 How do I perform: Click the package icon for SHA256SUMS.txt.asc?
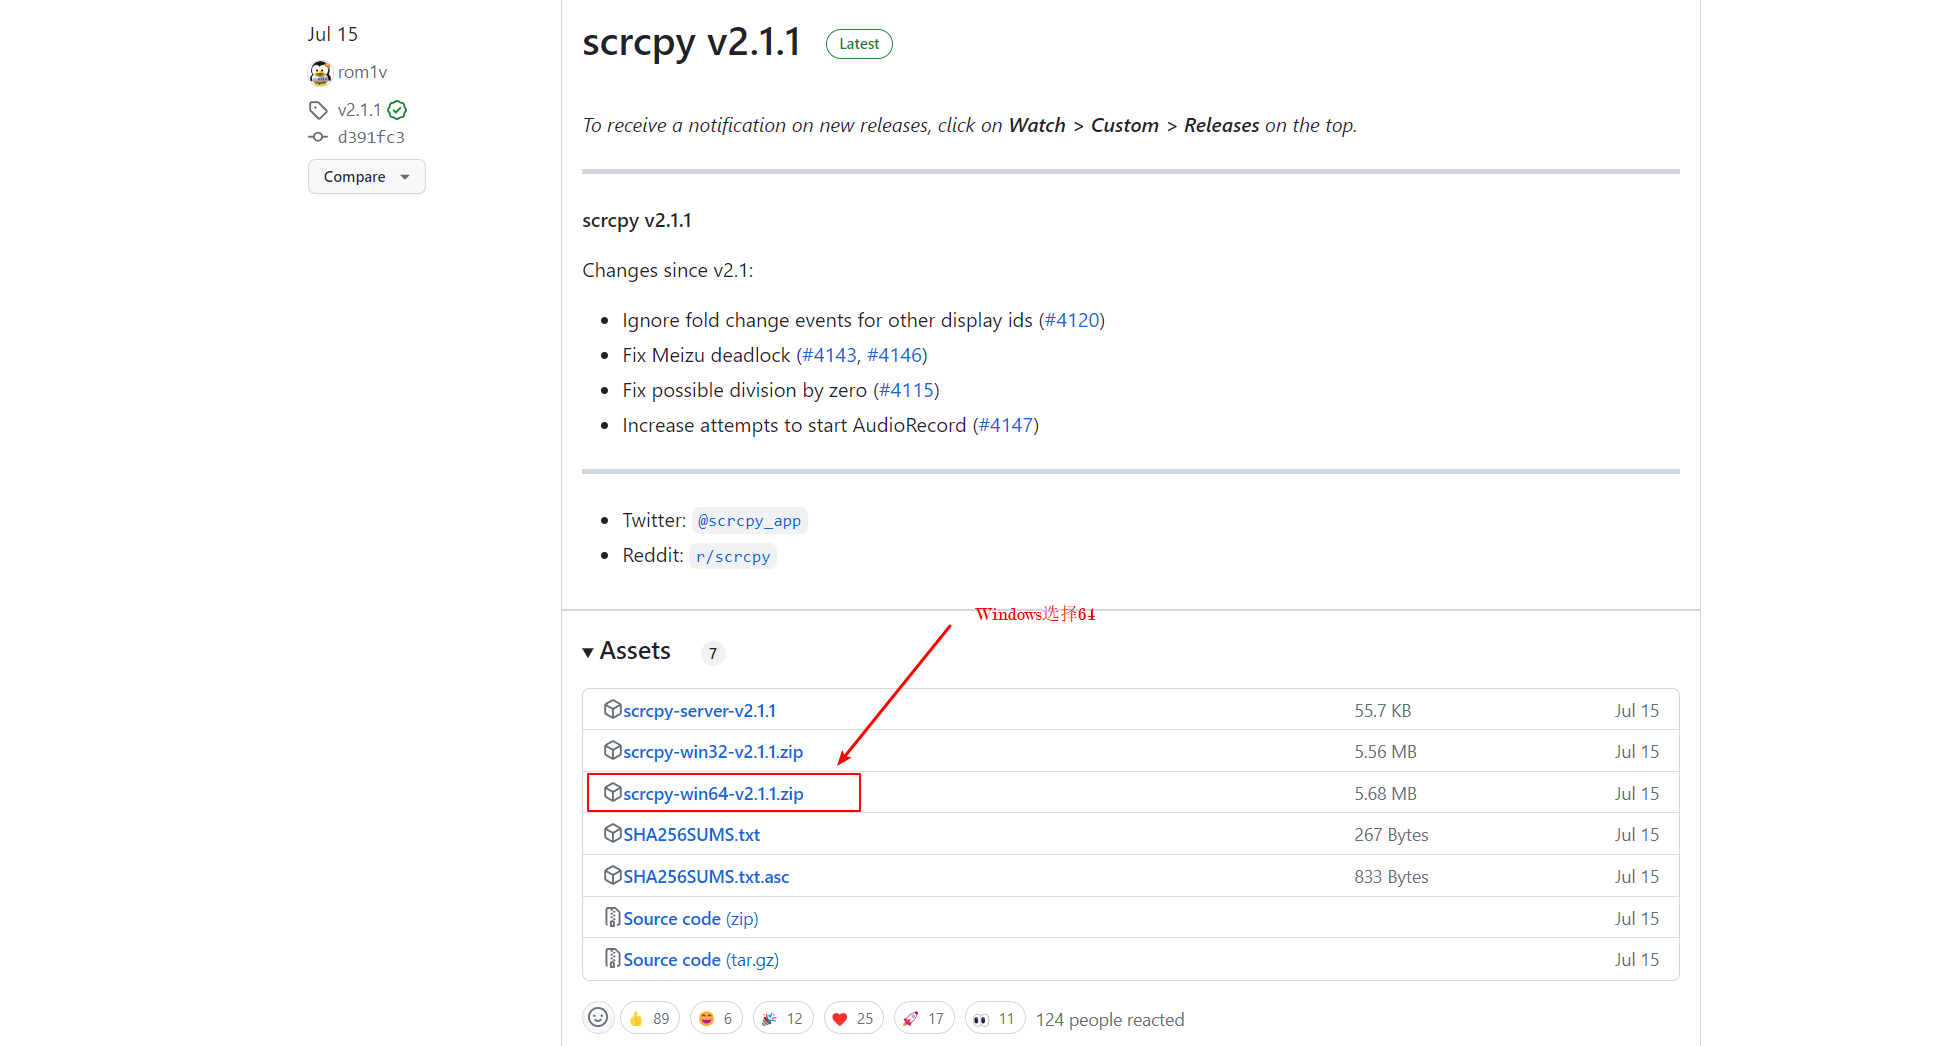click(x=613, y=875)
